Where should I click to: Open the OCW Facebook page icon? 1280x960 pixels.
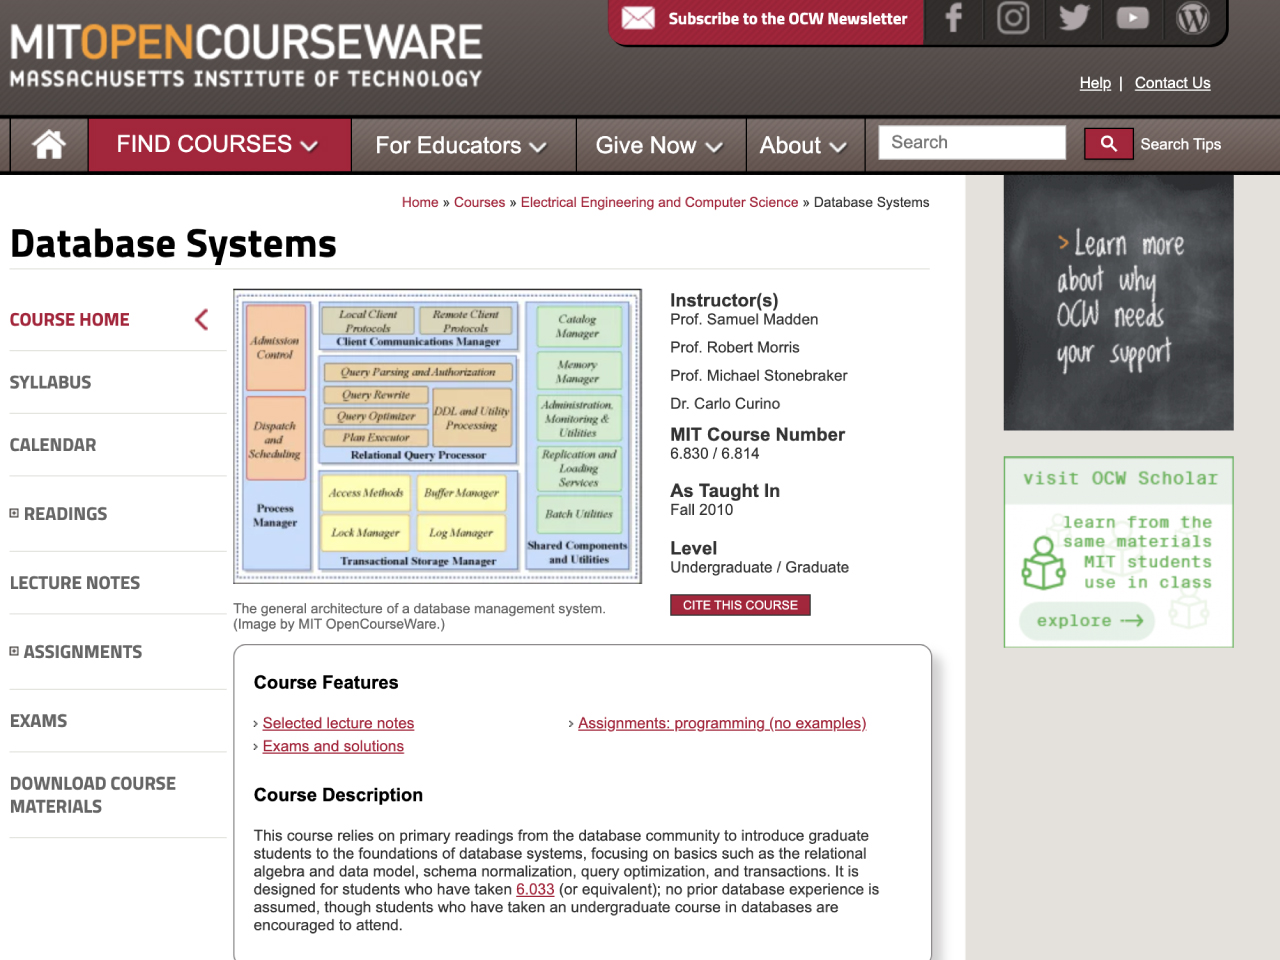coord(954,18)
